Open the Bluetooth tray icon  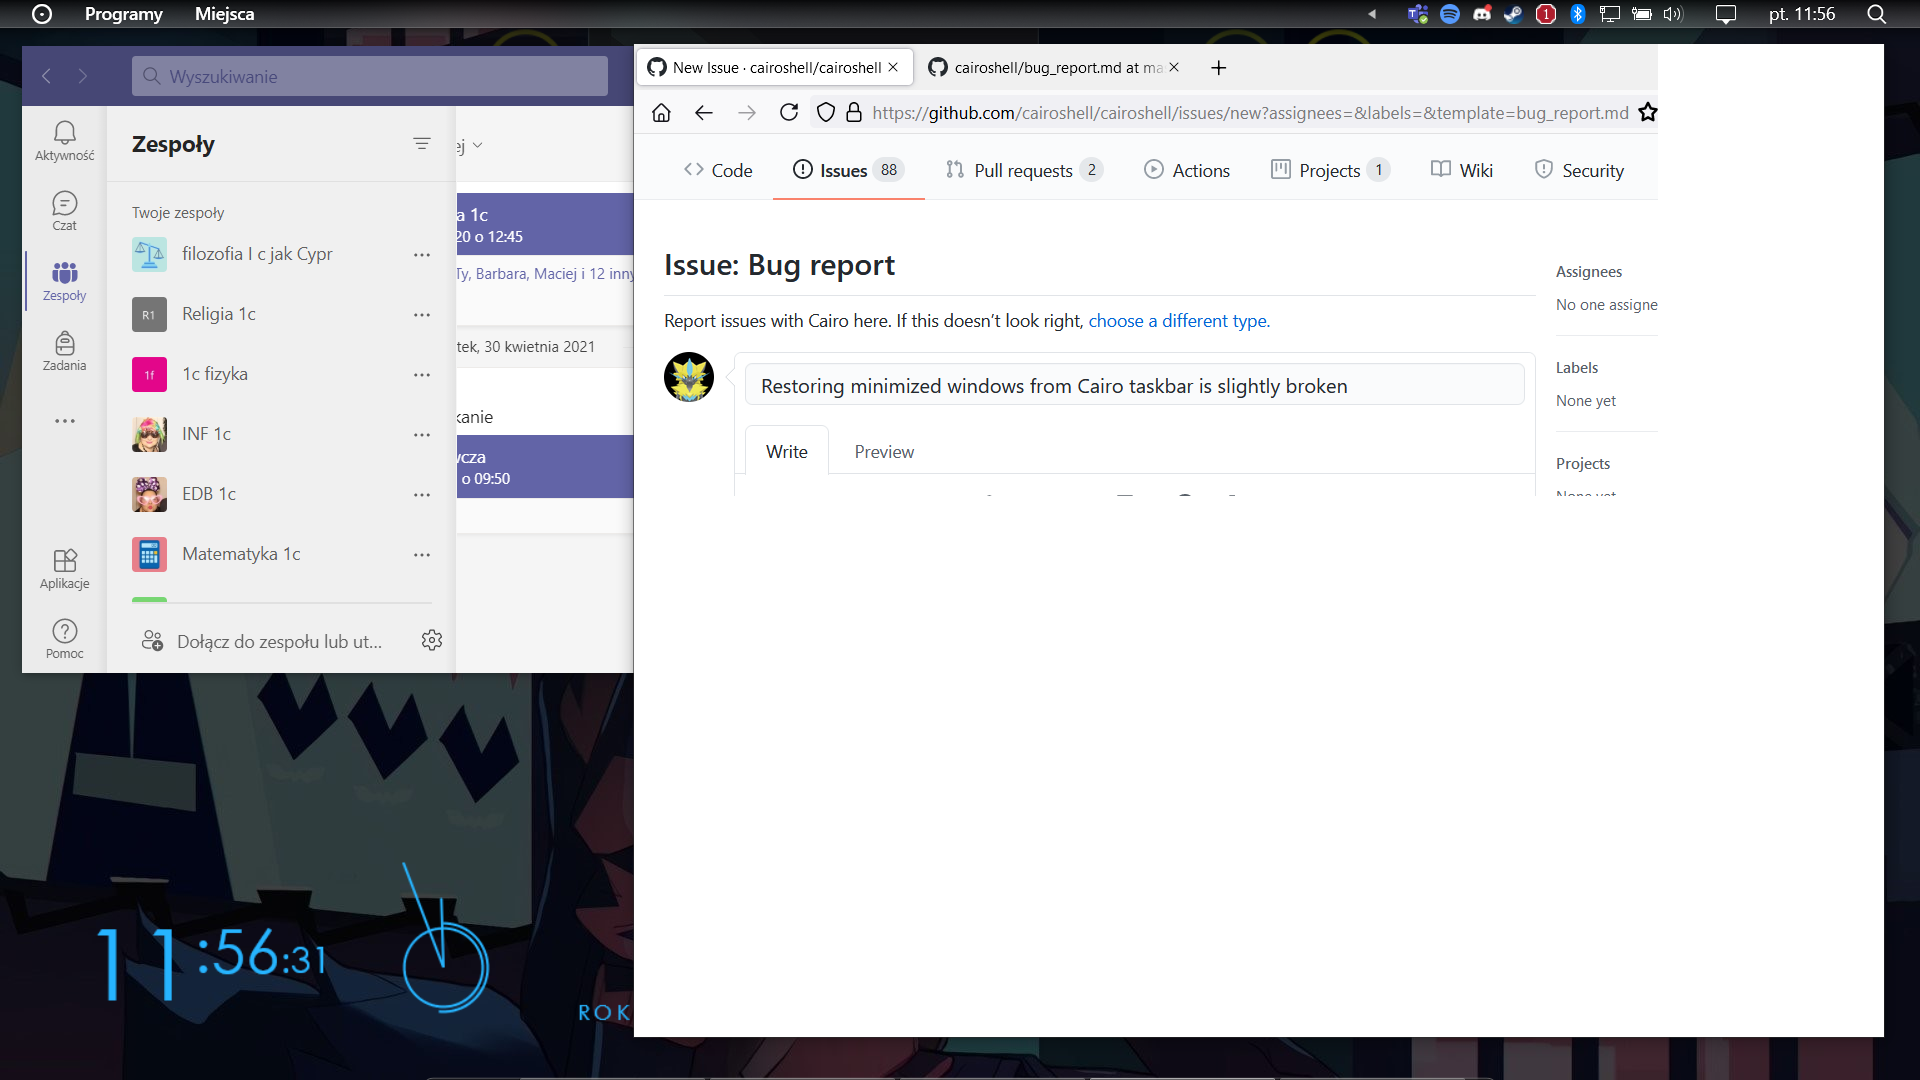(1578, 14)
